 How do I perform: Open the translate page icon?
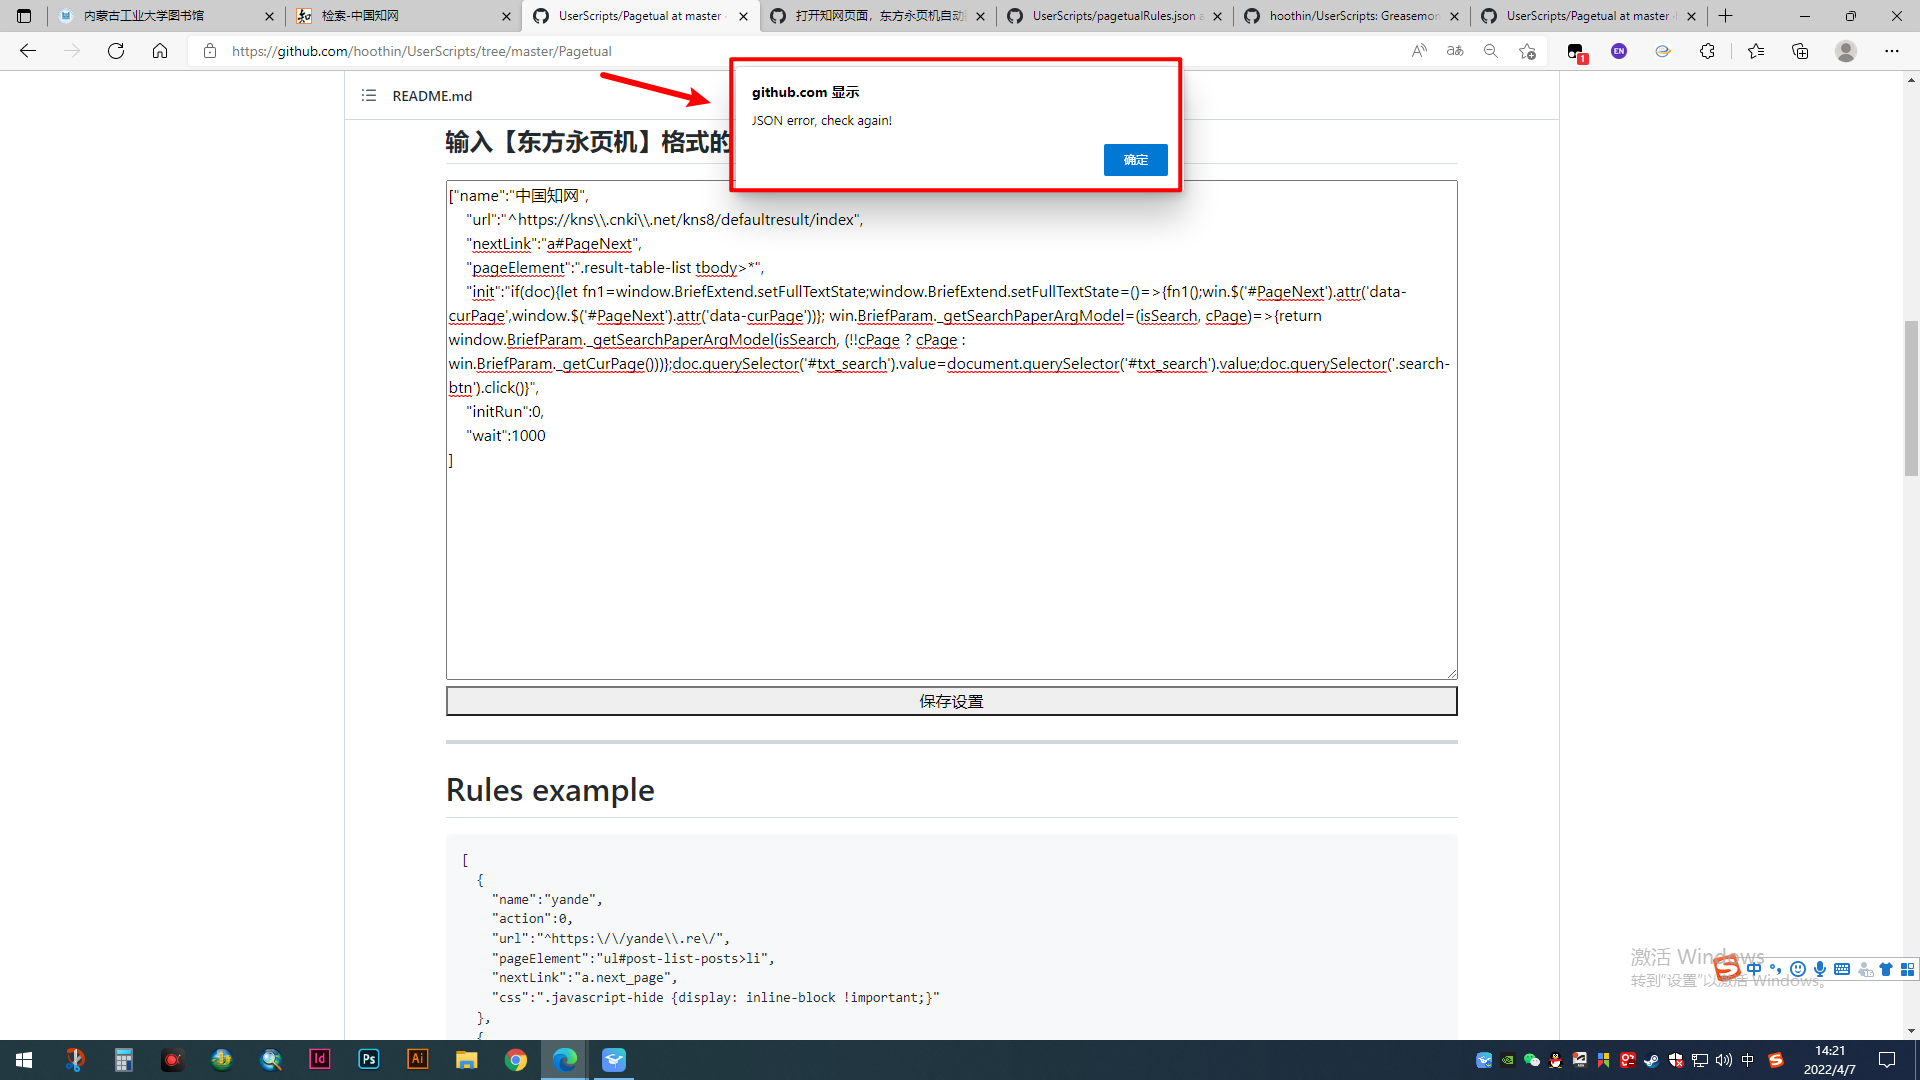coord(1455,51)
